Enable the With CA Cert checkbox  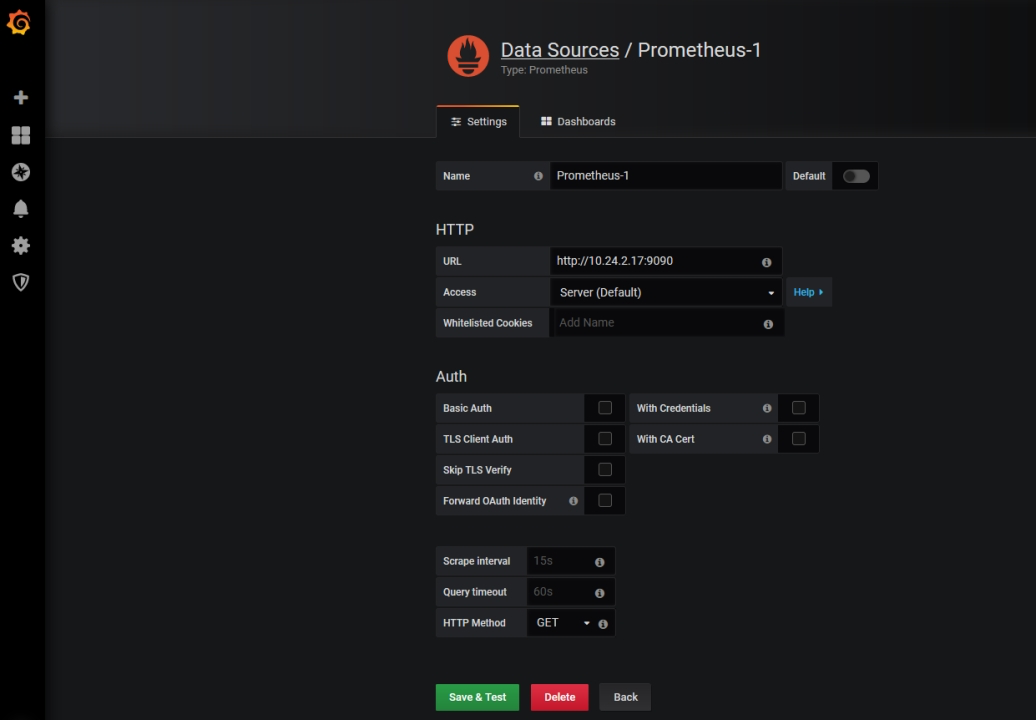(798, 439)
